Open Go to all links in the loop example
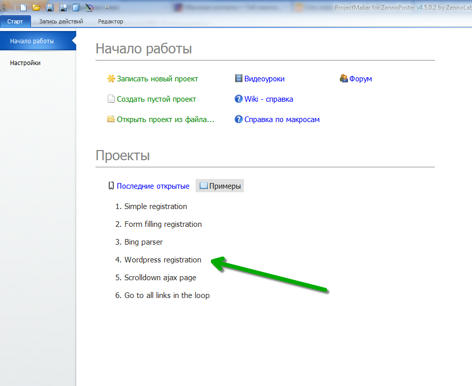This screenshot has height=386, width=472. 167,295
